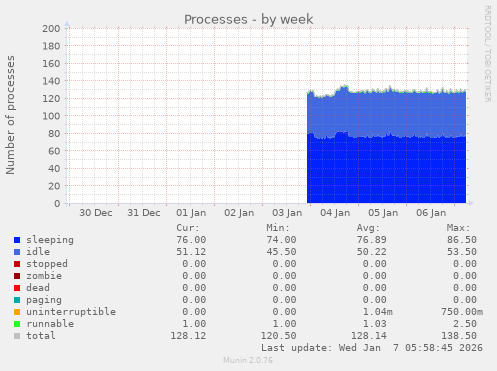Click uninterruptible maximum value 750.00m

click(x=462, y=312)
